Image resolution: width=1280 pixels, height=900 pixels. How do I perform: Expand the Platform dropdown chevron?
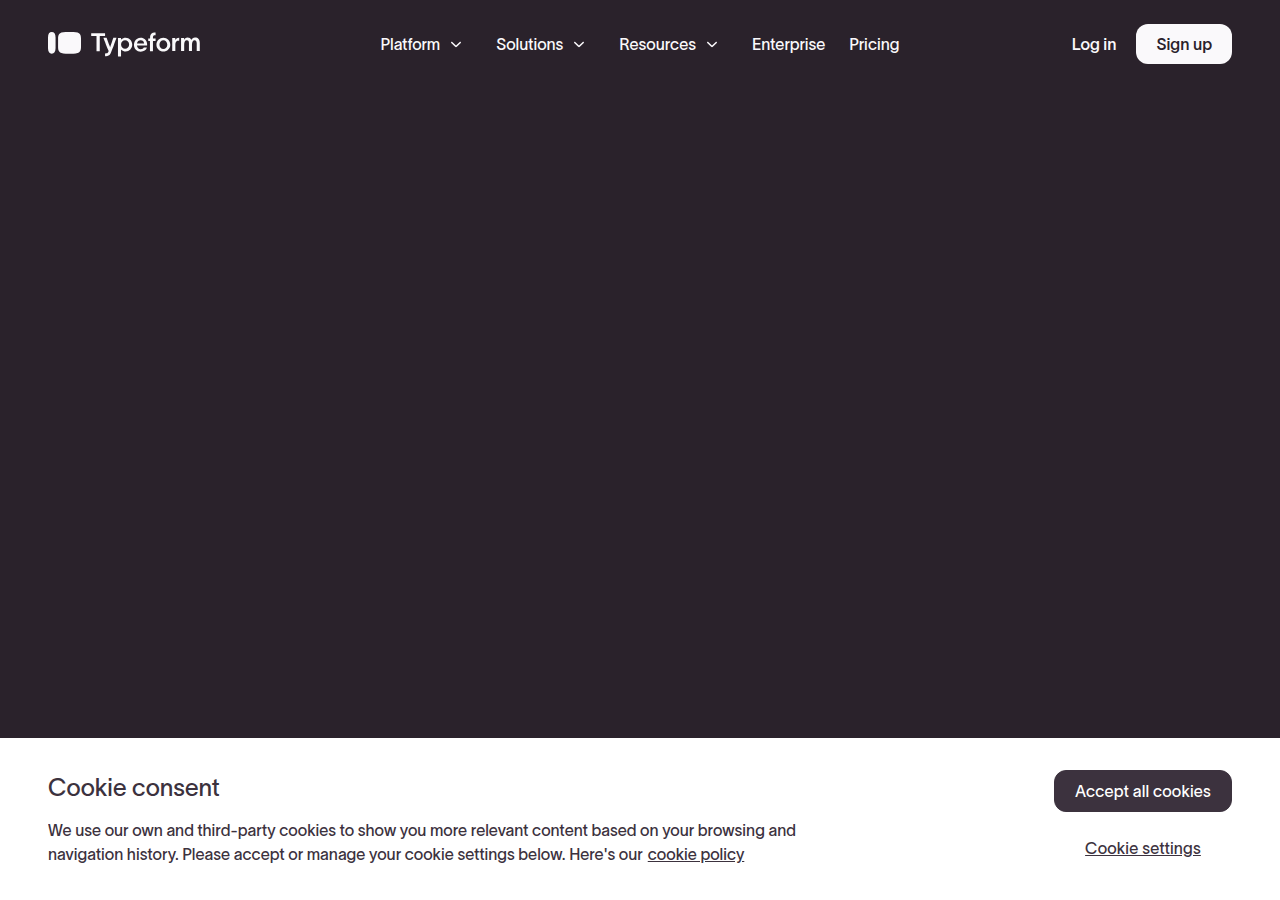click(456, 44)
